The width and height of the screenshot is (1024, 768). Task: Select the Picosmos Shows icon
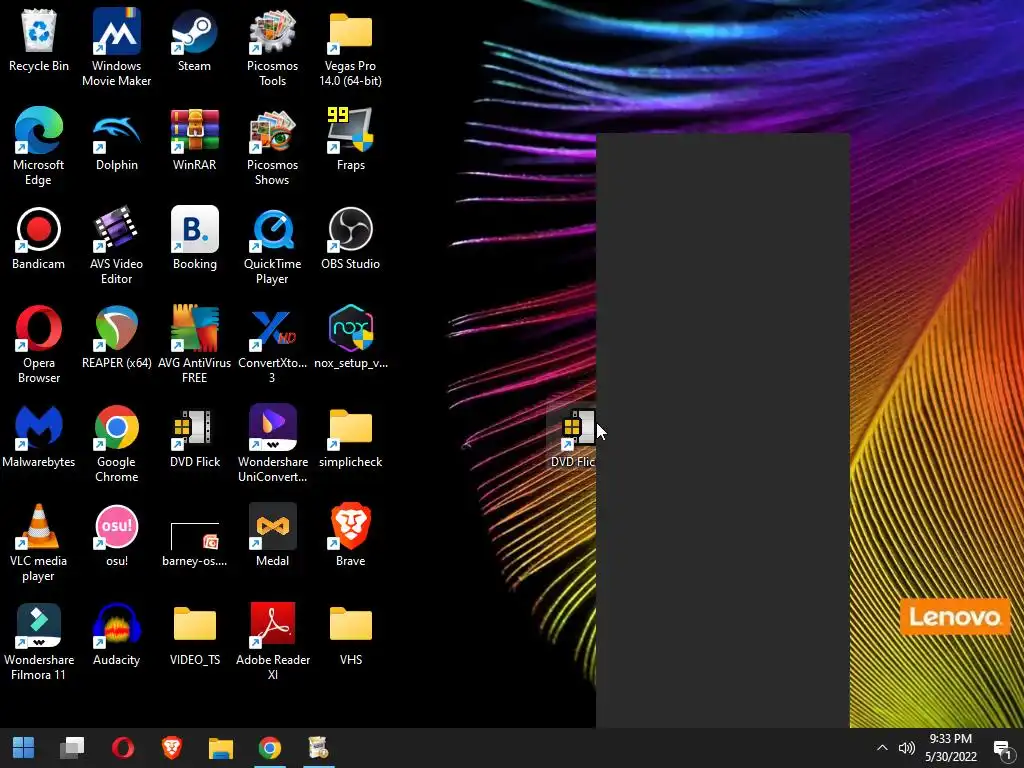pos(272,146)
